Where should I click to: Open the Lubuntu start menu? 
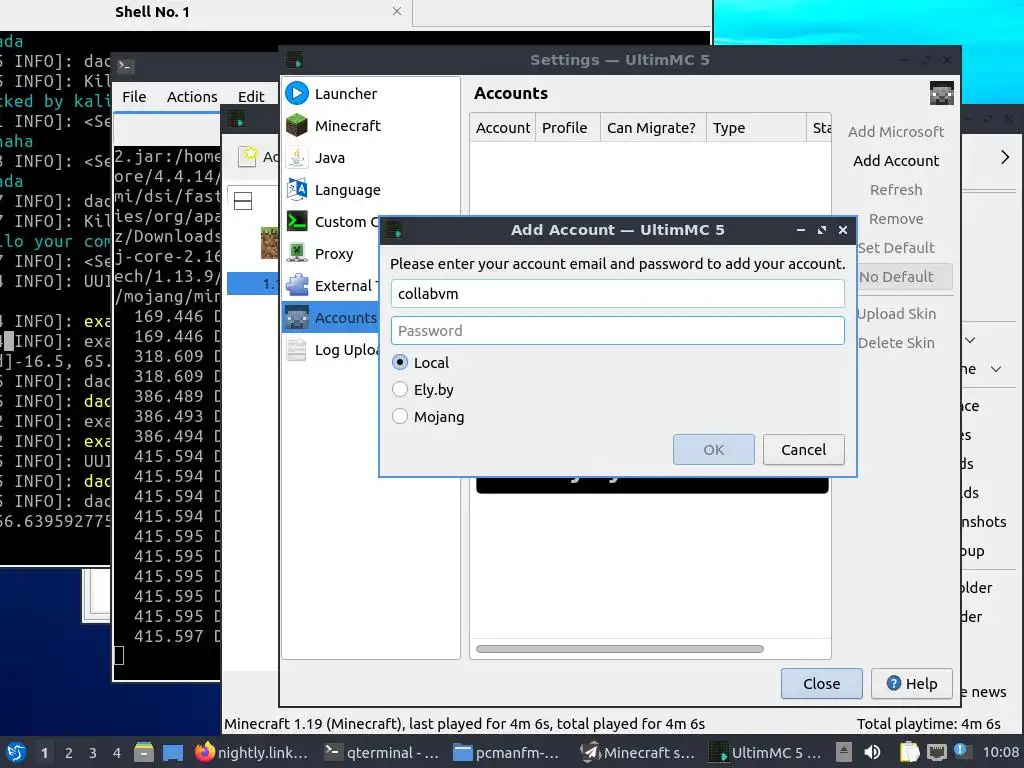16,752
